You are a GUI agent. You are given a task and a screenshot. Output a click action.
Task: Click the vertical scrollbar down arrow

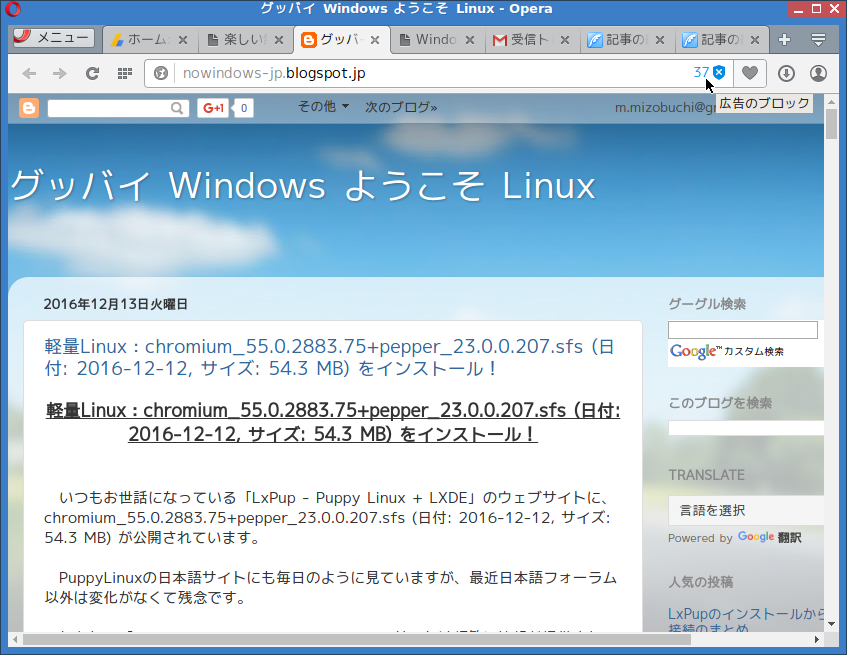click(x=831, y=624)
